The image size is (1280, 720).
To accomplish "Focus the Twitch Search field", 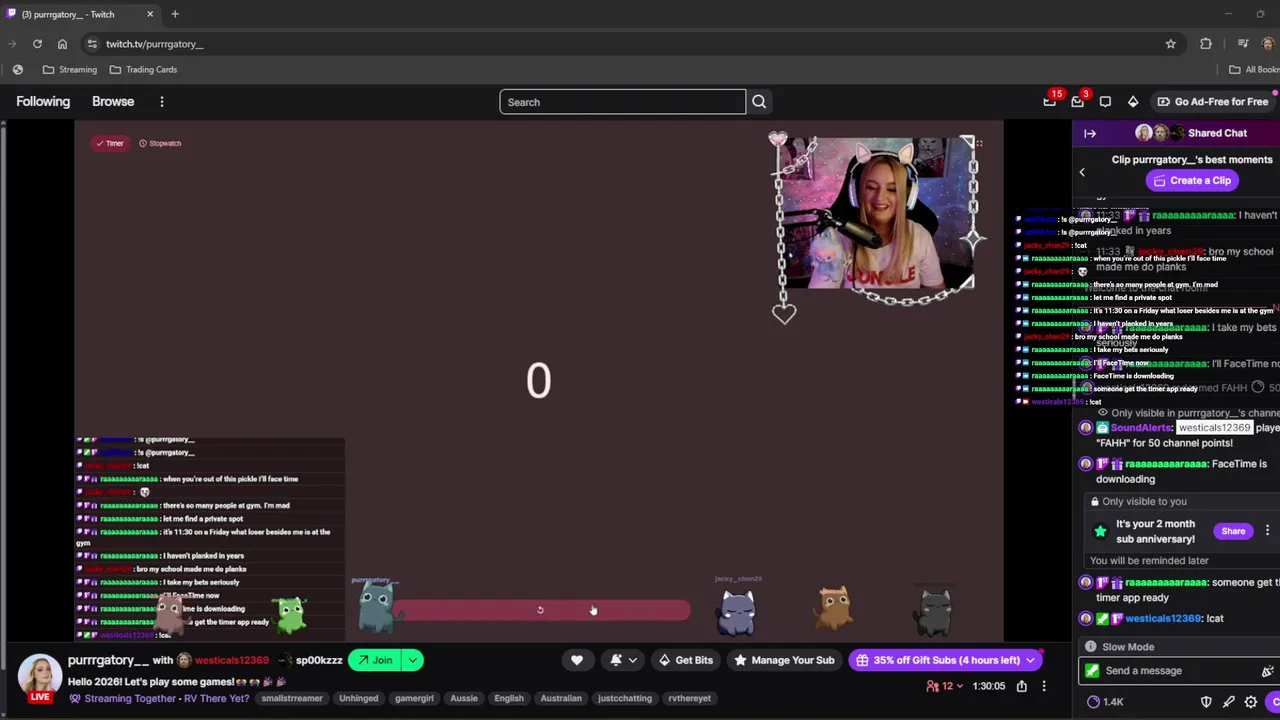I will [622, 102].
